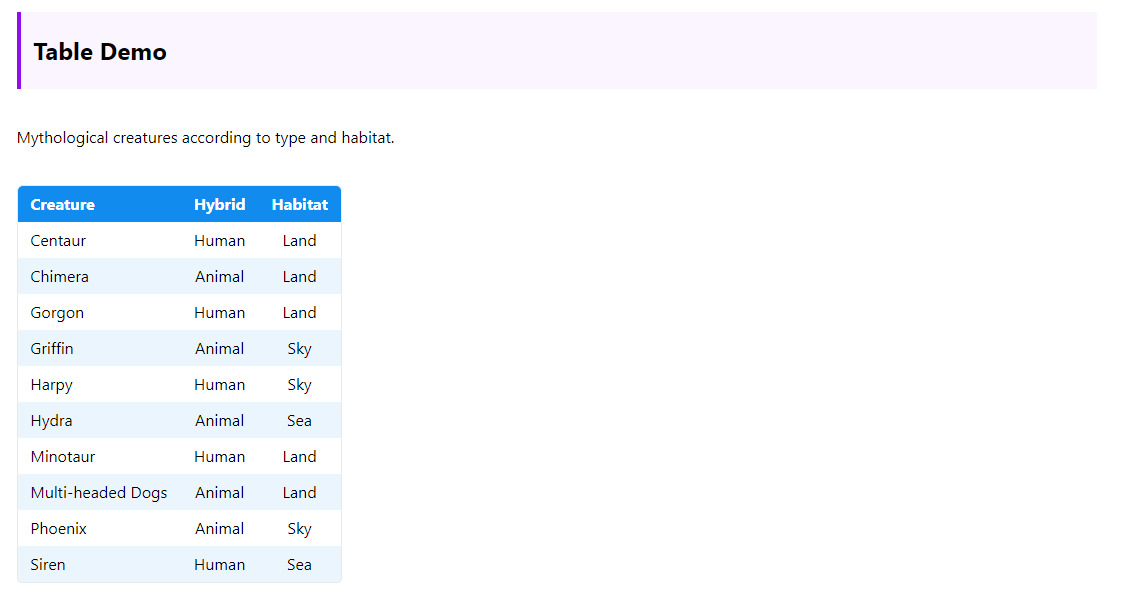Click the Mythological creatures description text
This screenshot has width=1129, height=596.
pyautogui.click(x=205, y=138)
